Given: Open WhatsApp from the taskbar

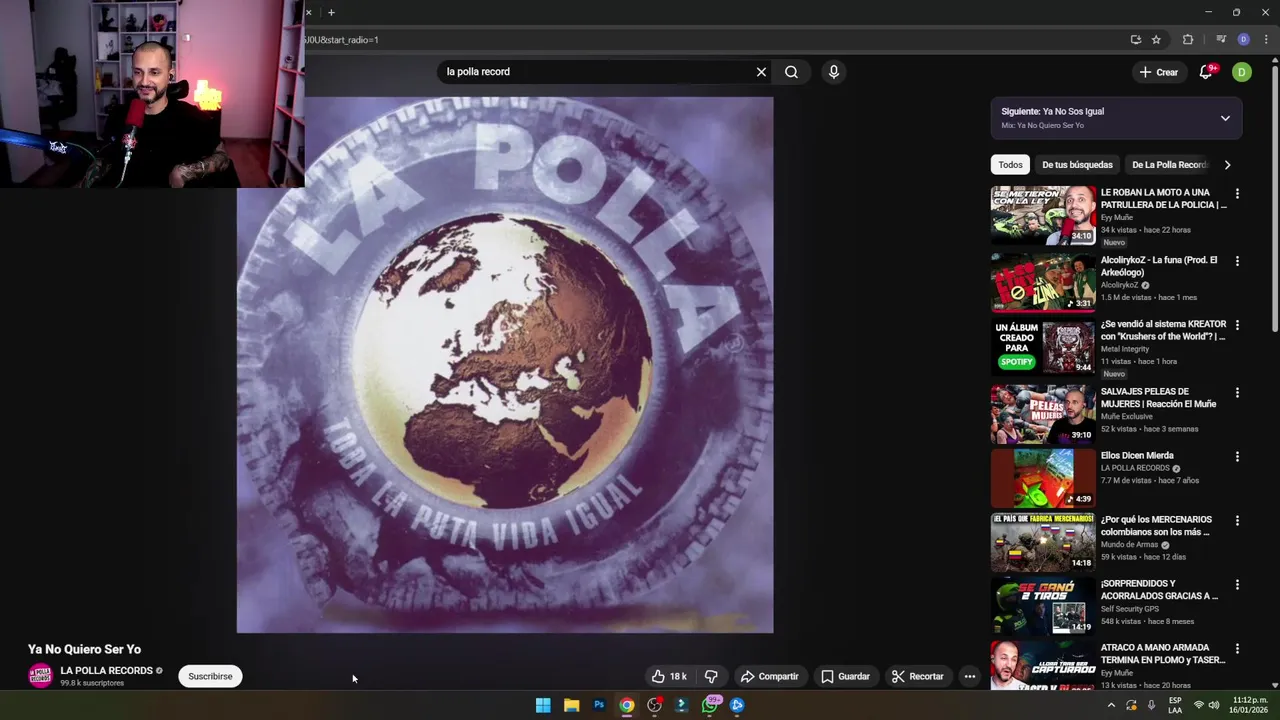Looking at the screenshot, I should click(710, 705).
